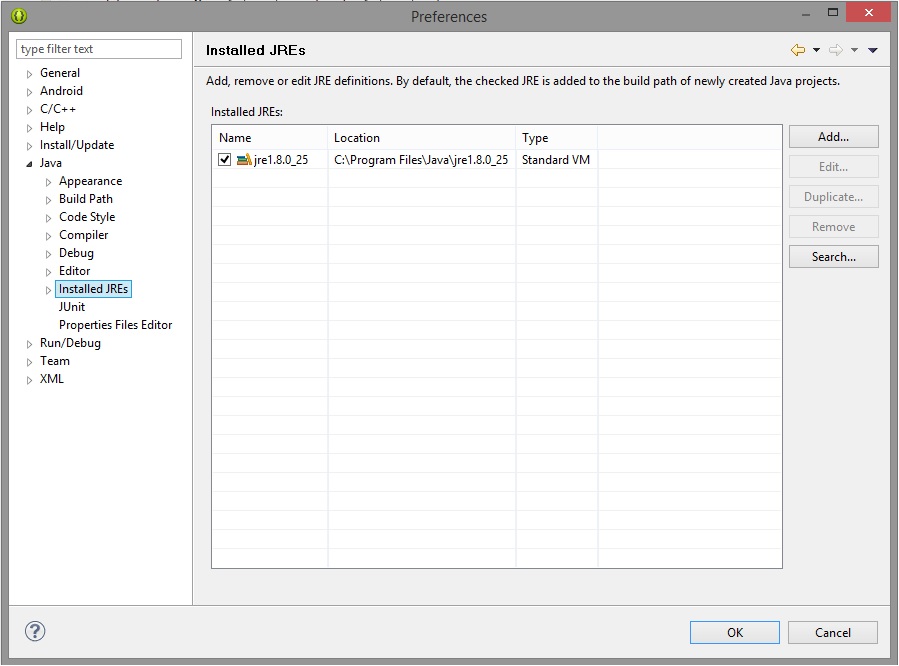Image resolution: width=899 pixels, height=666 pixels.
Task: Expand the Help tree node
Action: 29,128
